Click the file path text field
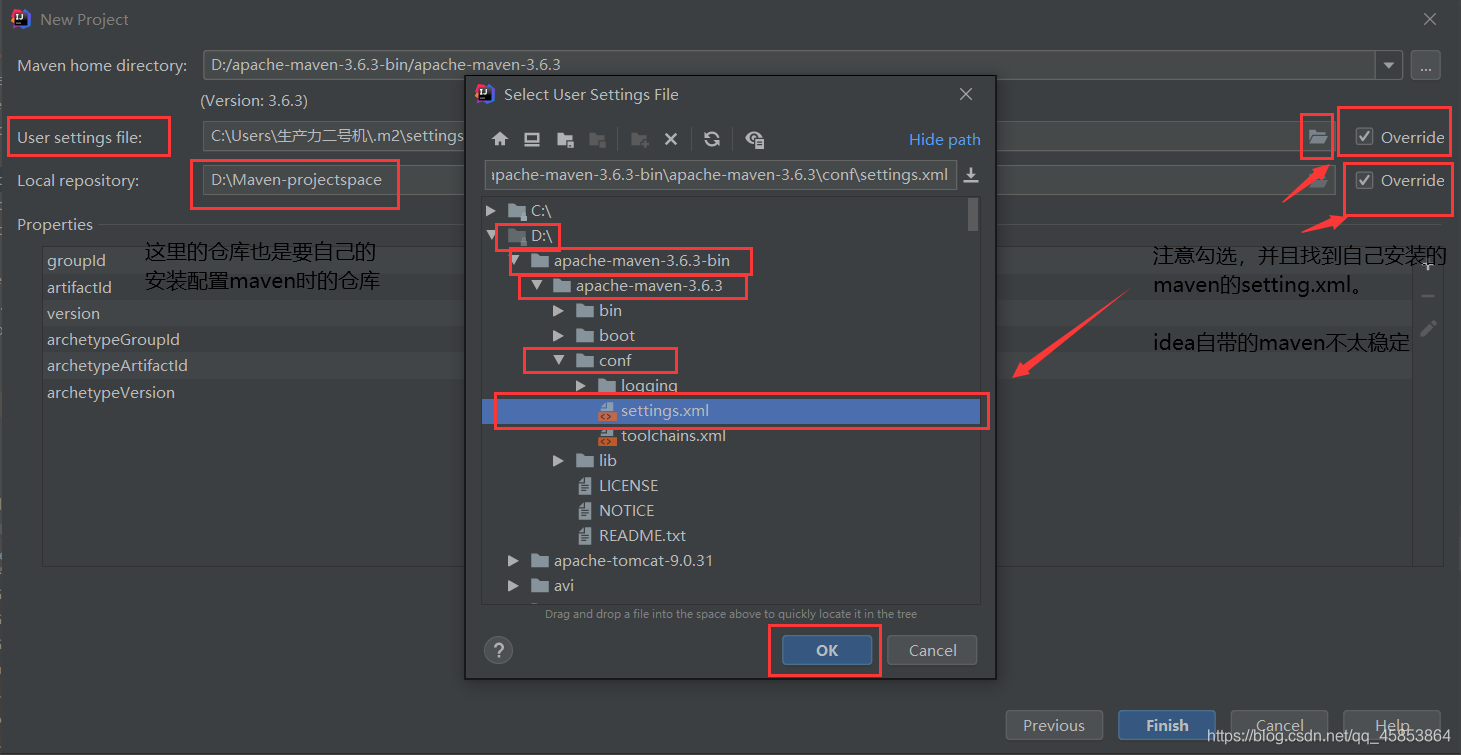Screen dimensions: 1461x755 pos(720,175)
